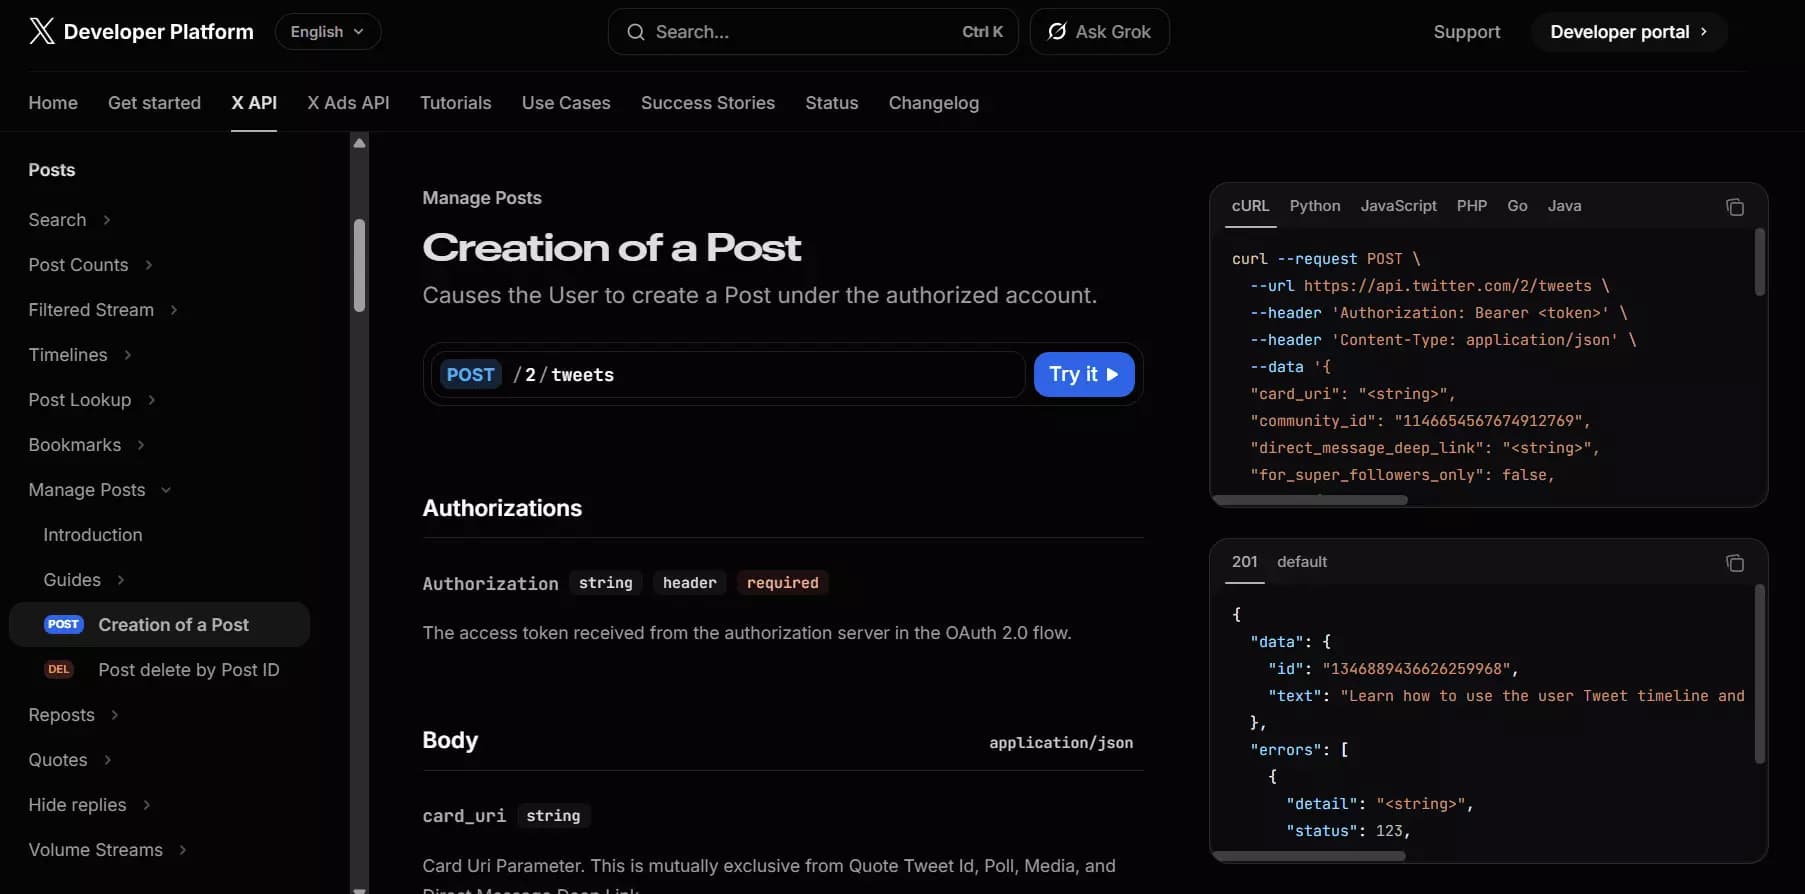Open the Get started tab
The image size is (1805, 894).
click(154, 103)
